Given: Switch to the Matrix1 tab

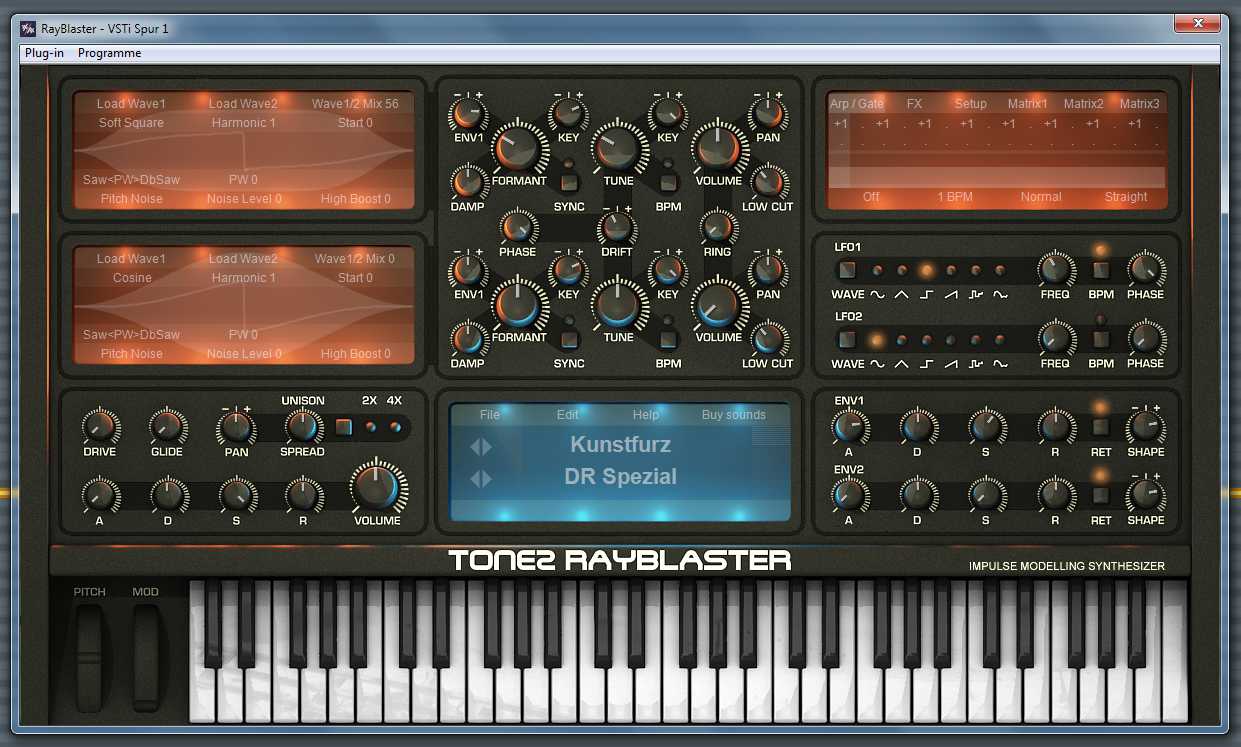Looking at the screenshot, I should 1028,104.
